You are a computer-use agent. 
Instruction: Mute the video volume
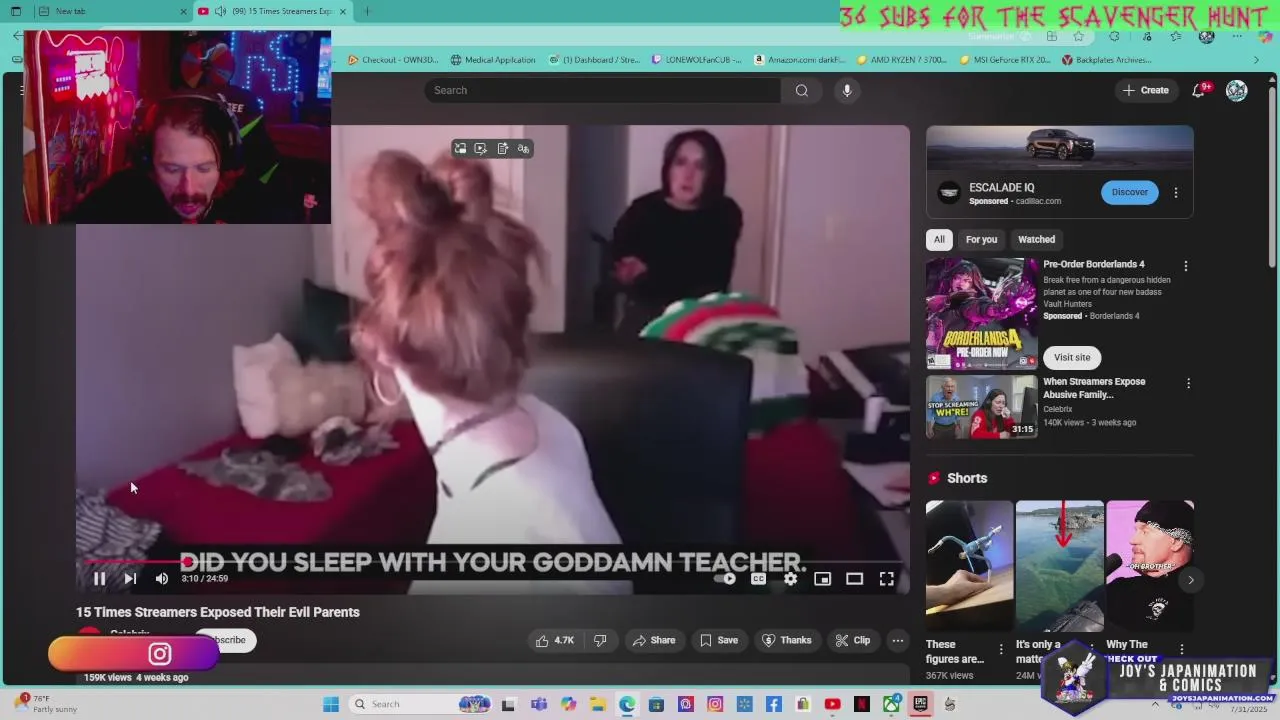pos(161,578)
